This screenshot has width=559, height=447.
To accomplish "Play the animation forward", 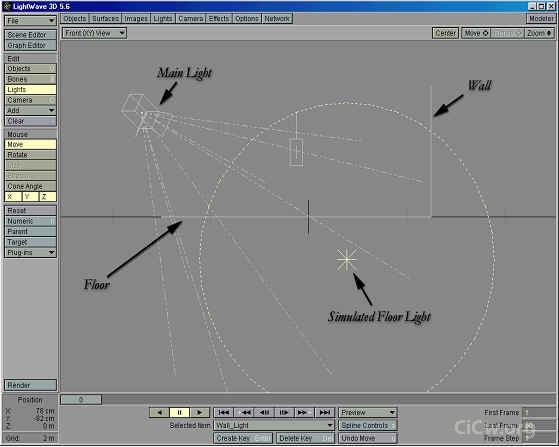I will (x=199, y=412).
